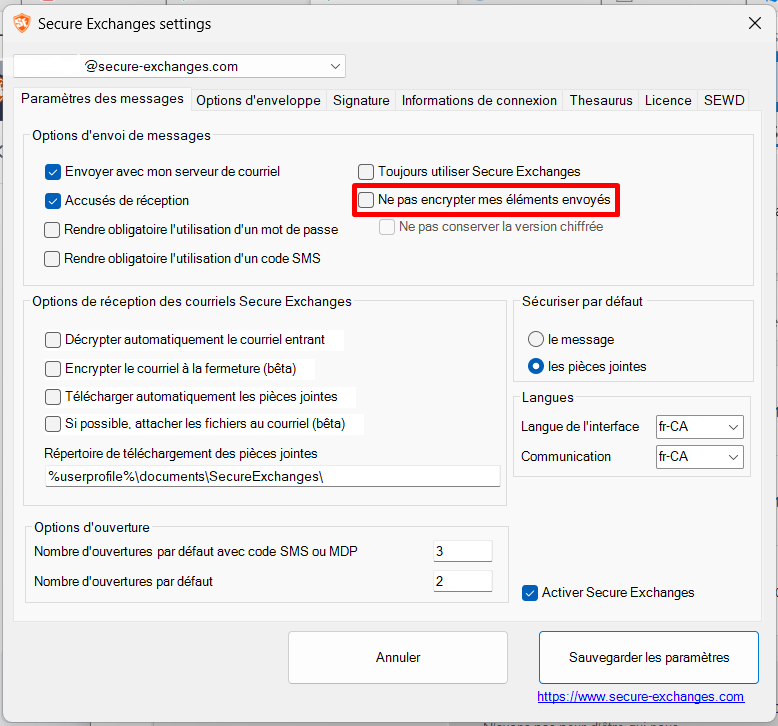Check Si possible, attacher les fichiers au courriel
Image resolution: width=778 pixels, height=726 pixels.
[53, 424]
